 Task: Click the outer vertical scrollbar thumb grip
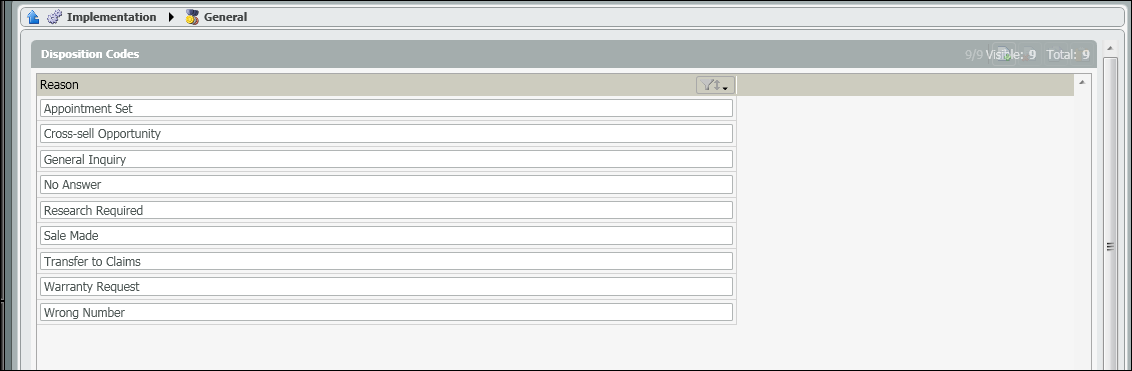tap(1111, 247)
